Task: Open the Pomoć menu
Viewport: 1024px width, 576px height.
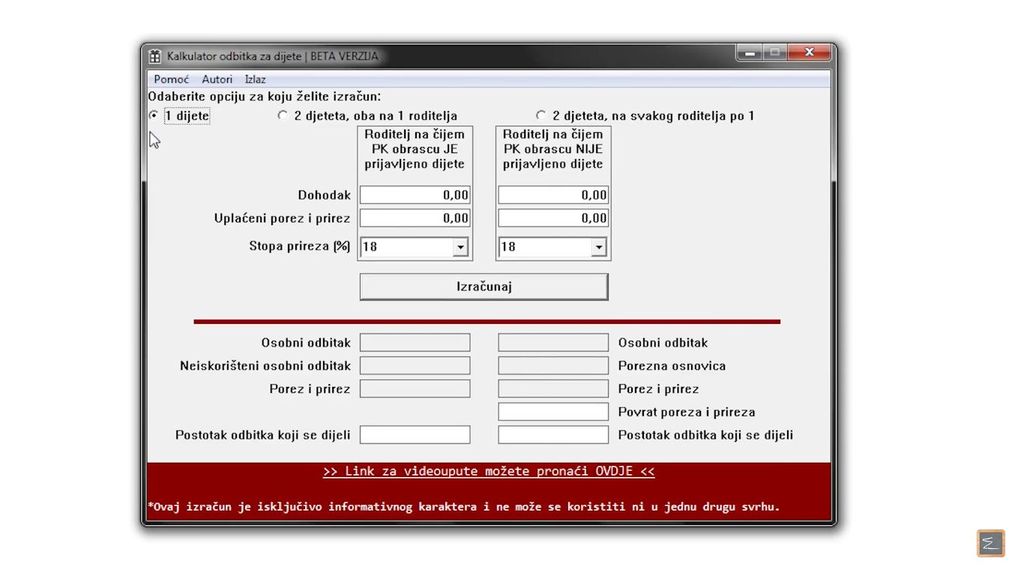Action: pos(170,79)
